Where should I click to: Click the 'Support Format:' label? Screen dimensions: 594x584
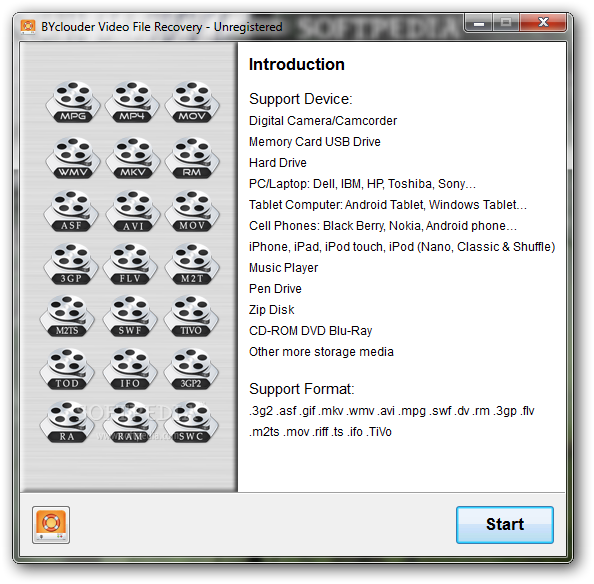pyautogui.click(x=302, y=389)
